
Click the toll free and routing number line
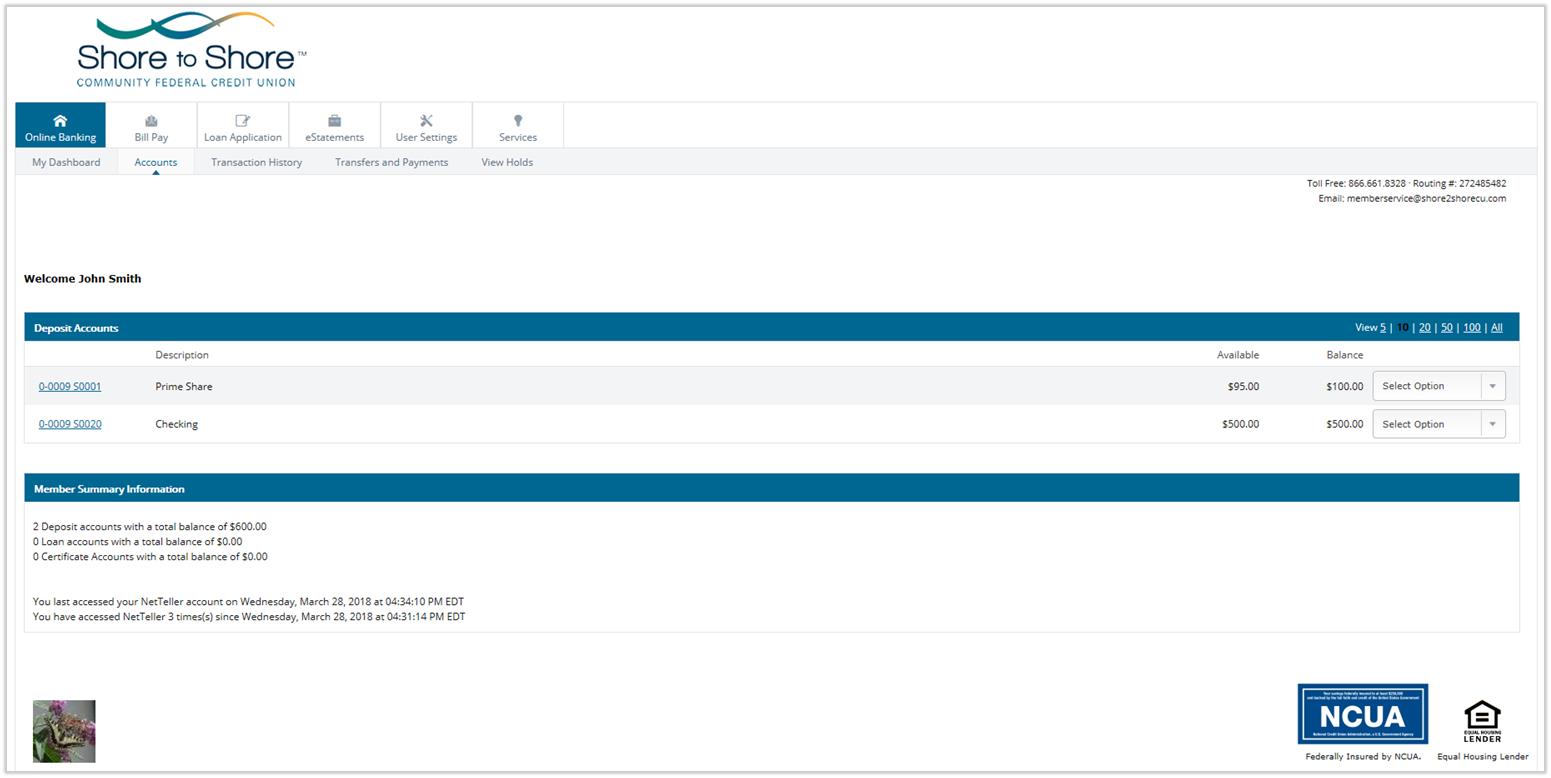click(x=1406, y=183)
